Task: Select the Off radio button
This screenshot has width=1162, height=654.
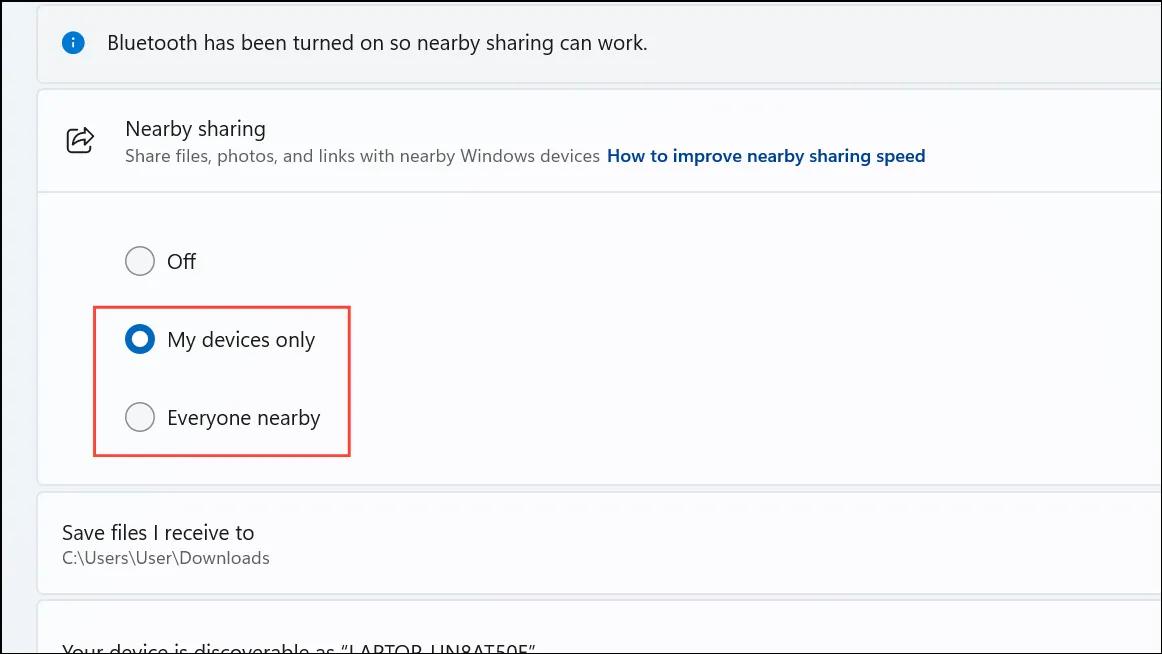Action: click(x=139, y=261)
